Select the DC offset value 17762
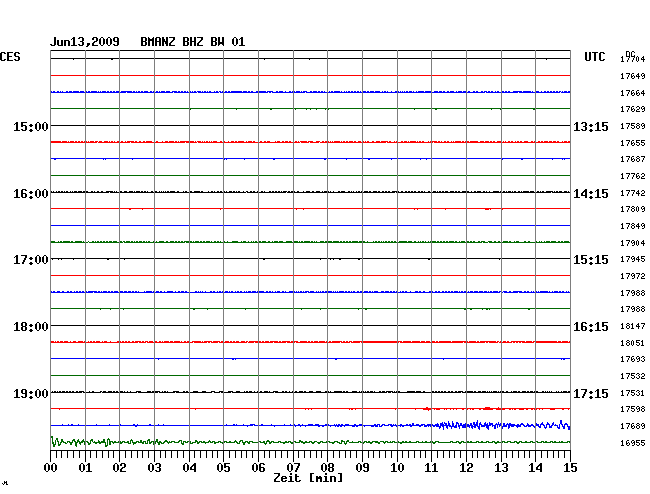 tap(633, 177)
